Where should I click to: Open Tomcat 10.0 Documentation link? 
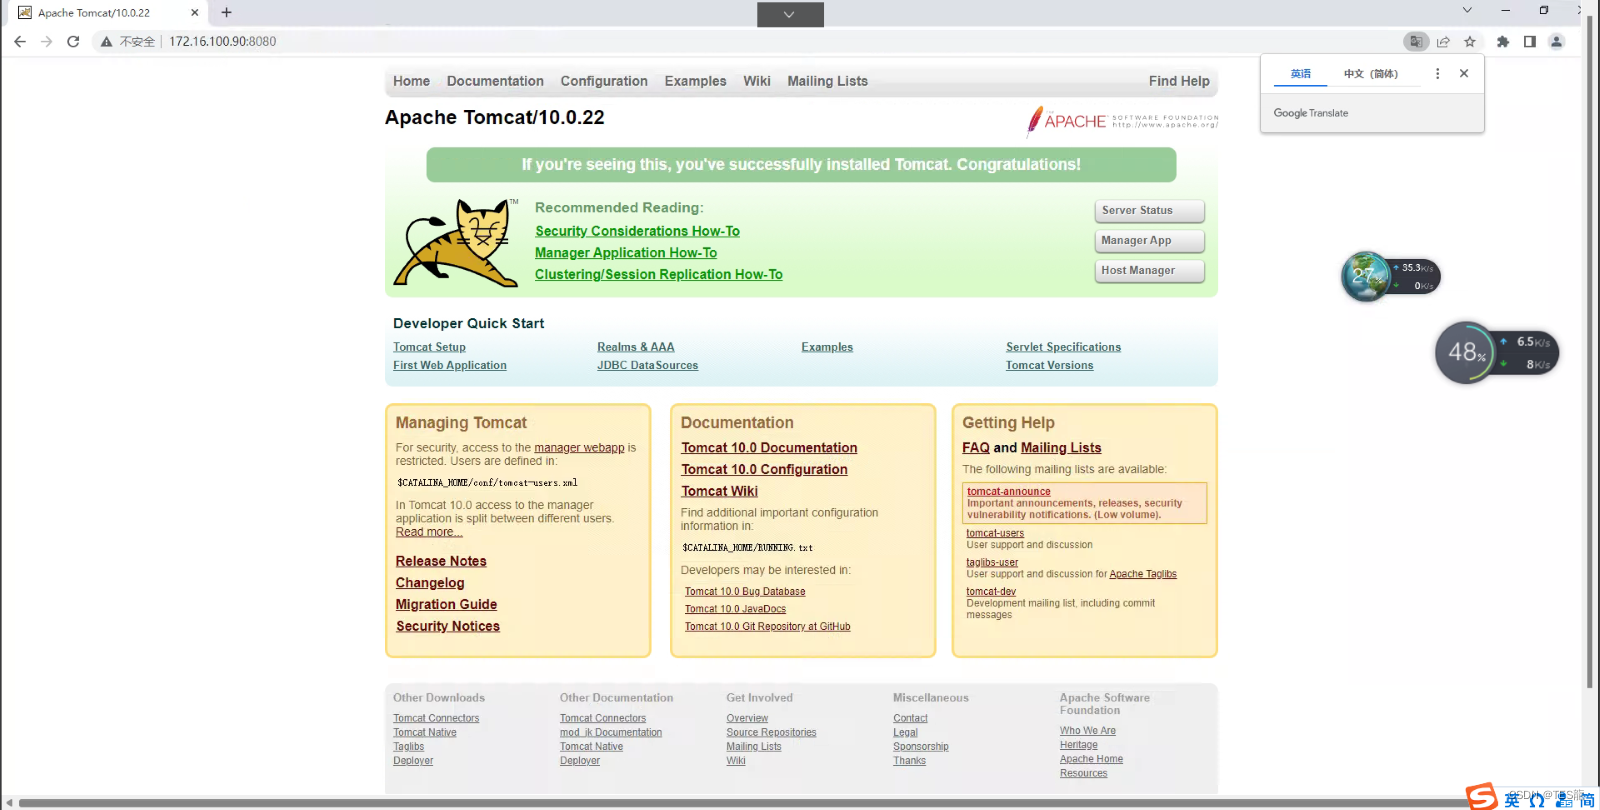(x=769, y=448)
